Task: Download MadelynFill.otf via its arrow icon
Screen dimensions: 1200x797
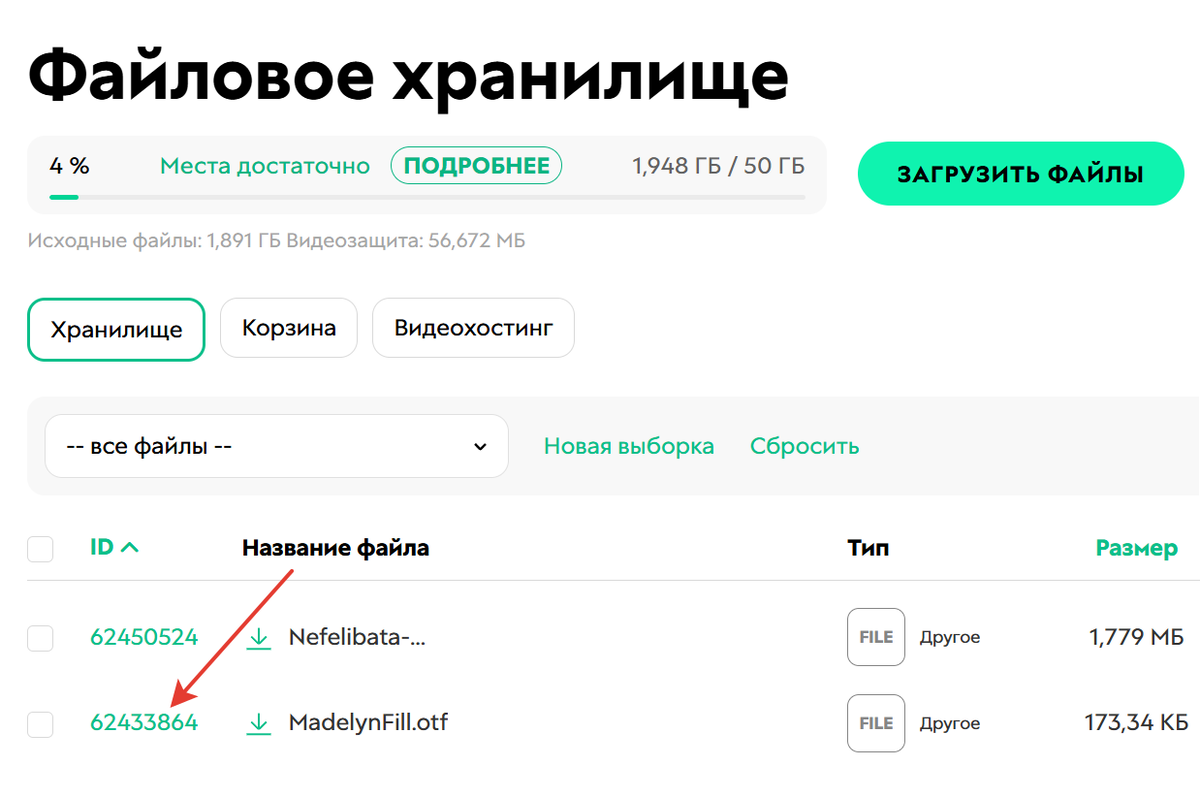Action: click(259, 723)
